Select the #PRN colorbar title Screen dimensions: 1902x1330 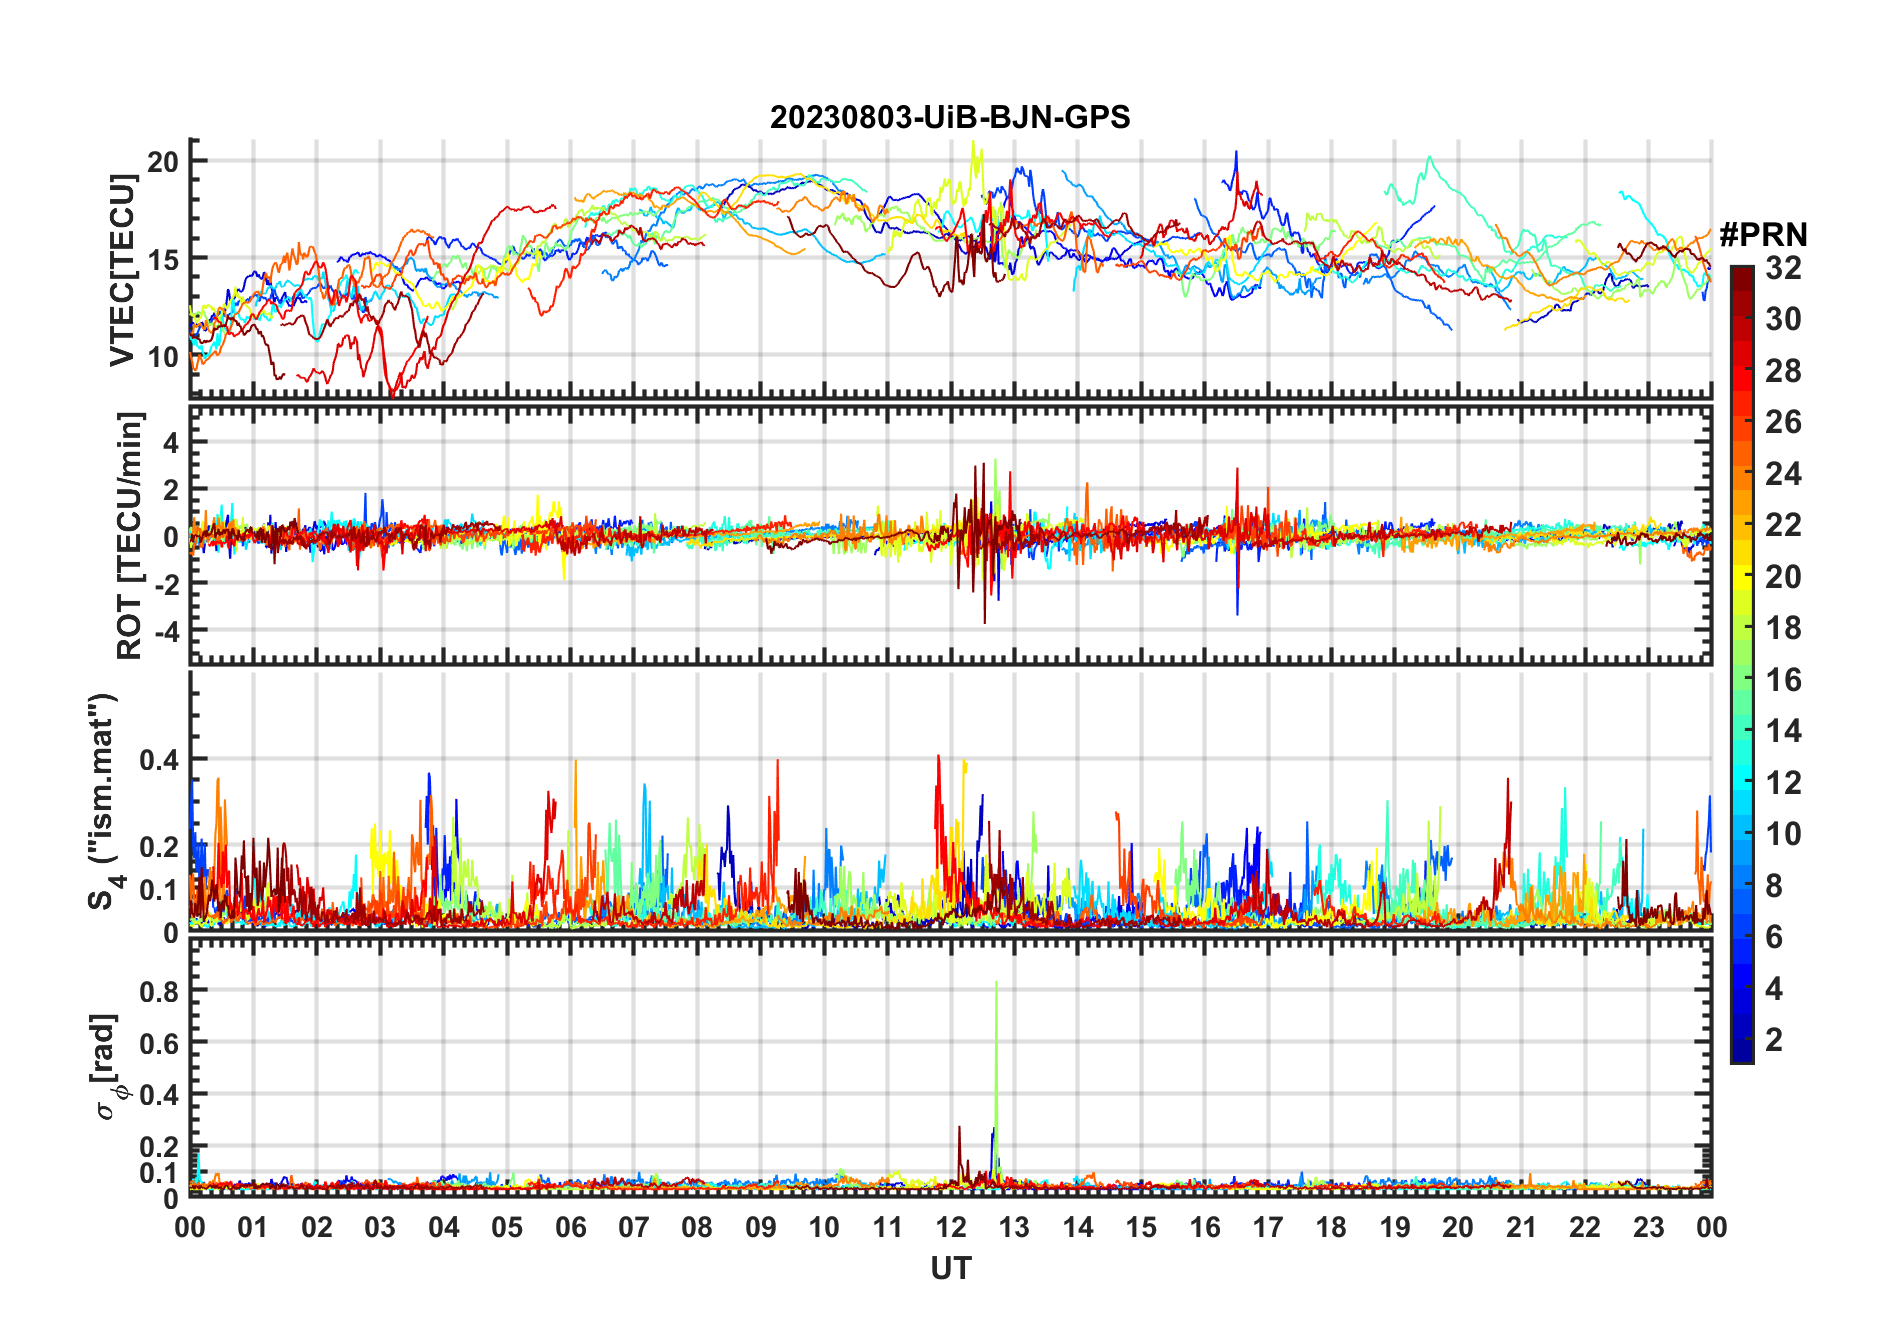[1763, 235]
